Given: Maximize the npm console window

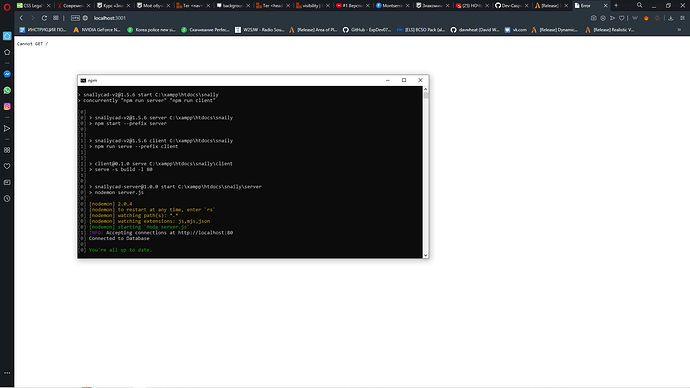Looking at the screenshot, I should tap(404, 80).
